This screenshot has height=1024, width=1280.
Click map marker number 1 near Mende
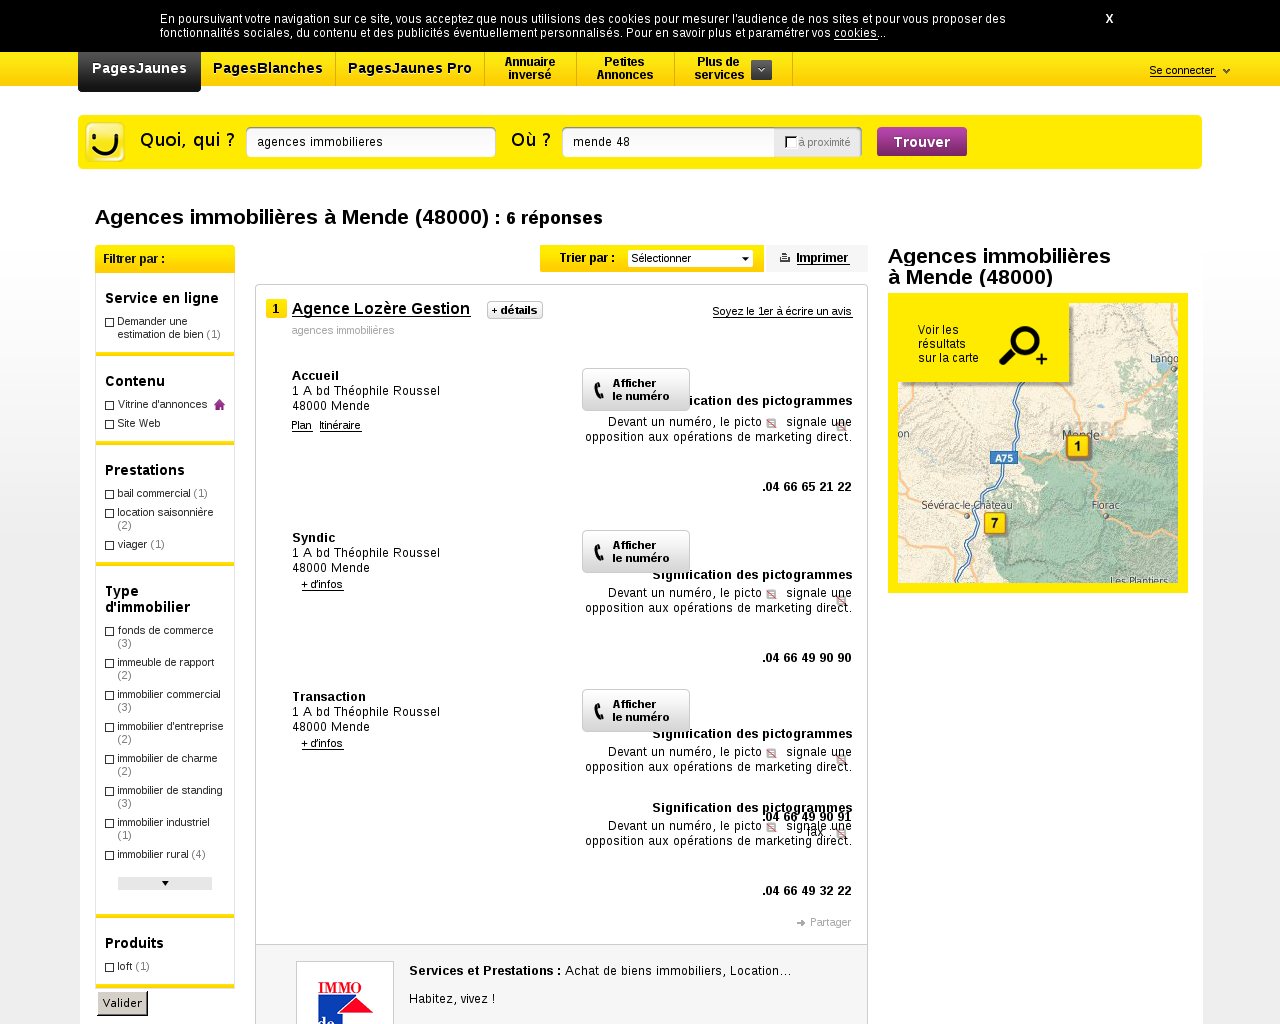tap(1077, 447)
